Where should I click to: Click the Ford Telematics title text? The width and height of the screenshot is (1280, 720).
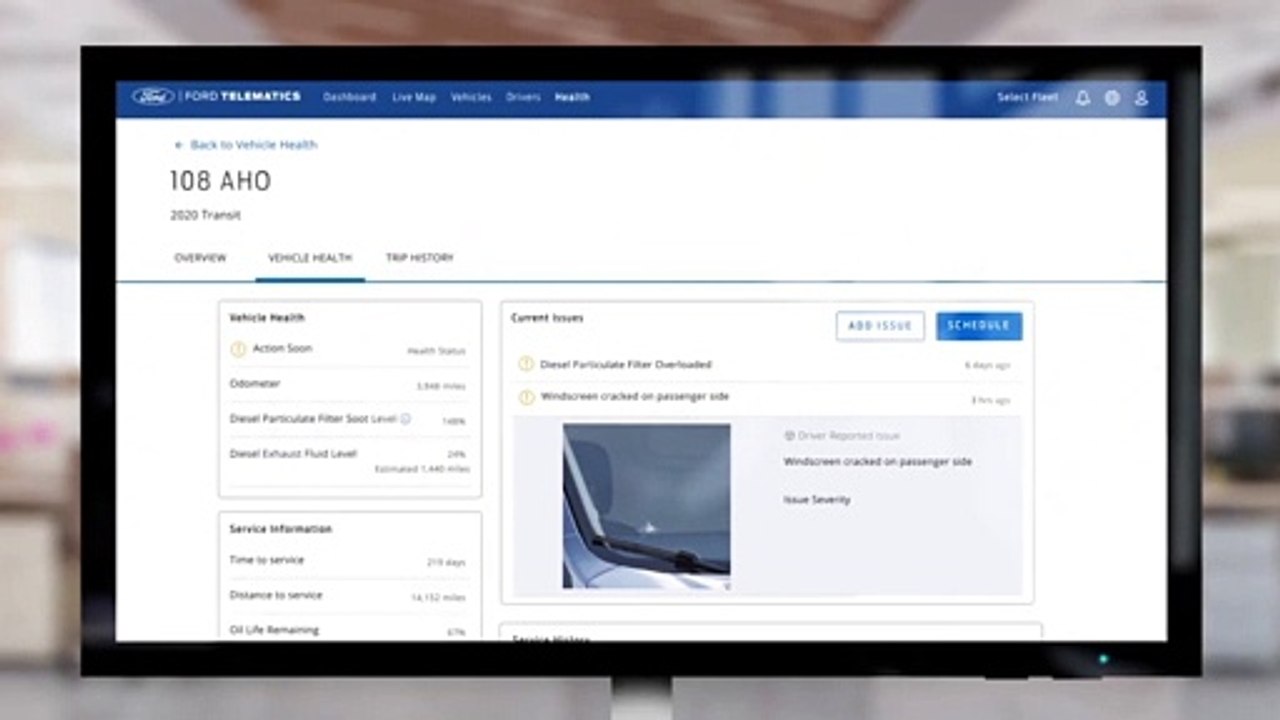(243, 97)
